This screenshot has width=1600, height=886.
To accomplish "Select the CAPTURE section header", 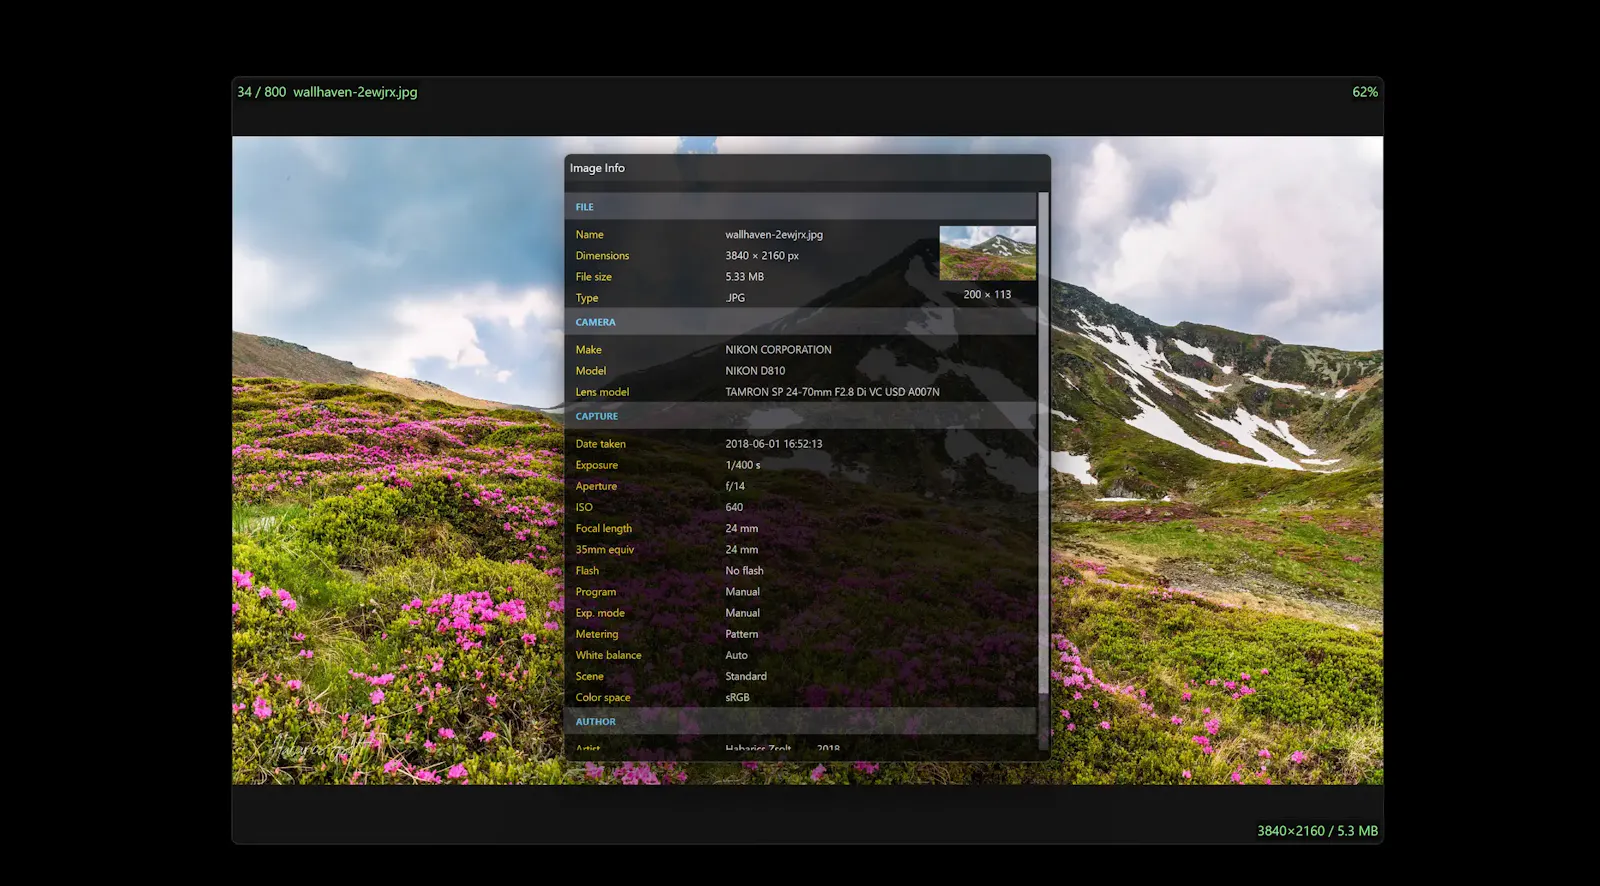I will (x=800, y=416).
